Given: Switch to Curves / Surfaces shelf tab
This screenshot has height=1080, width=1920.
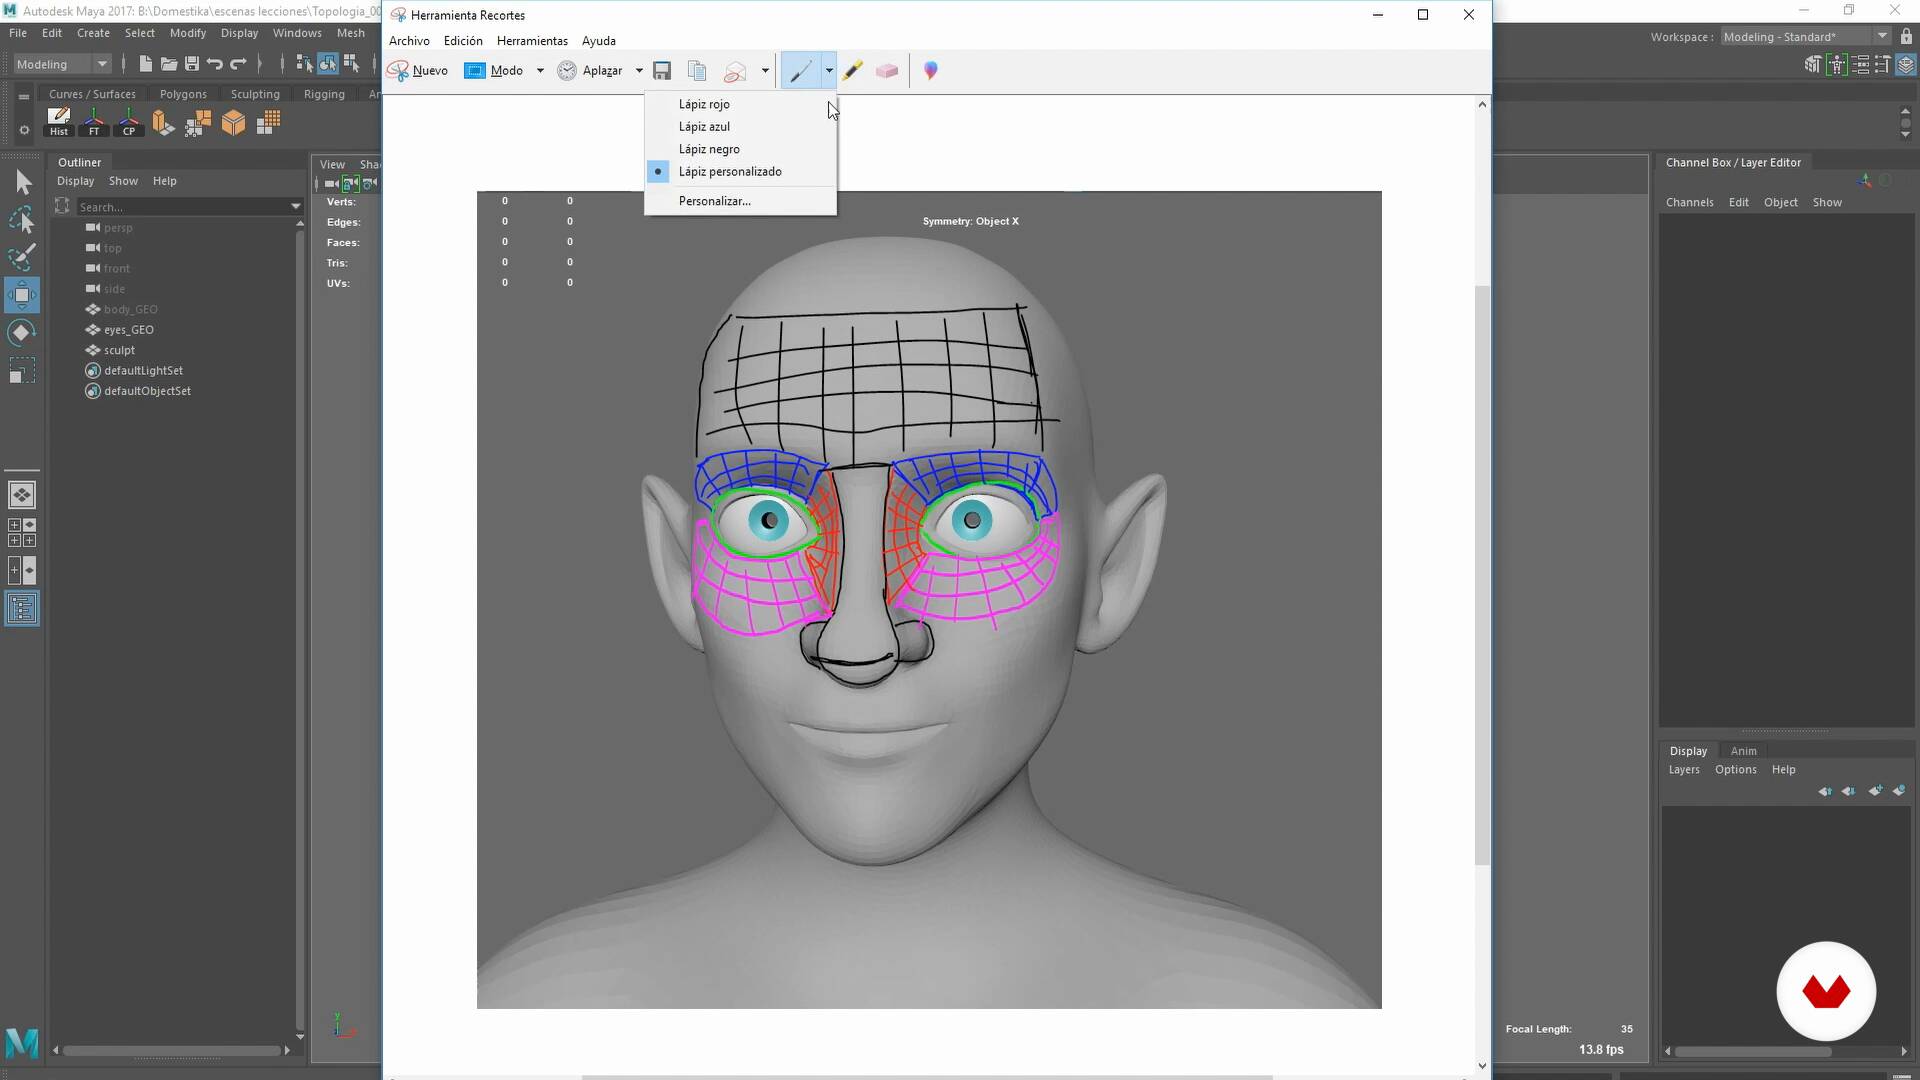Looking at the screenshot, I should click(92, 94).
